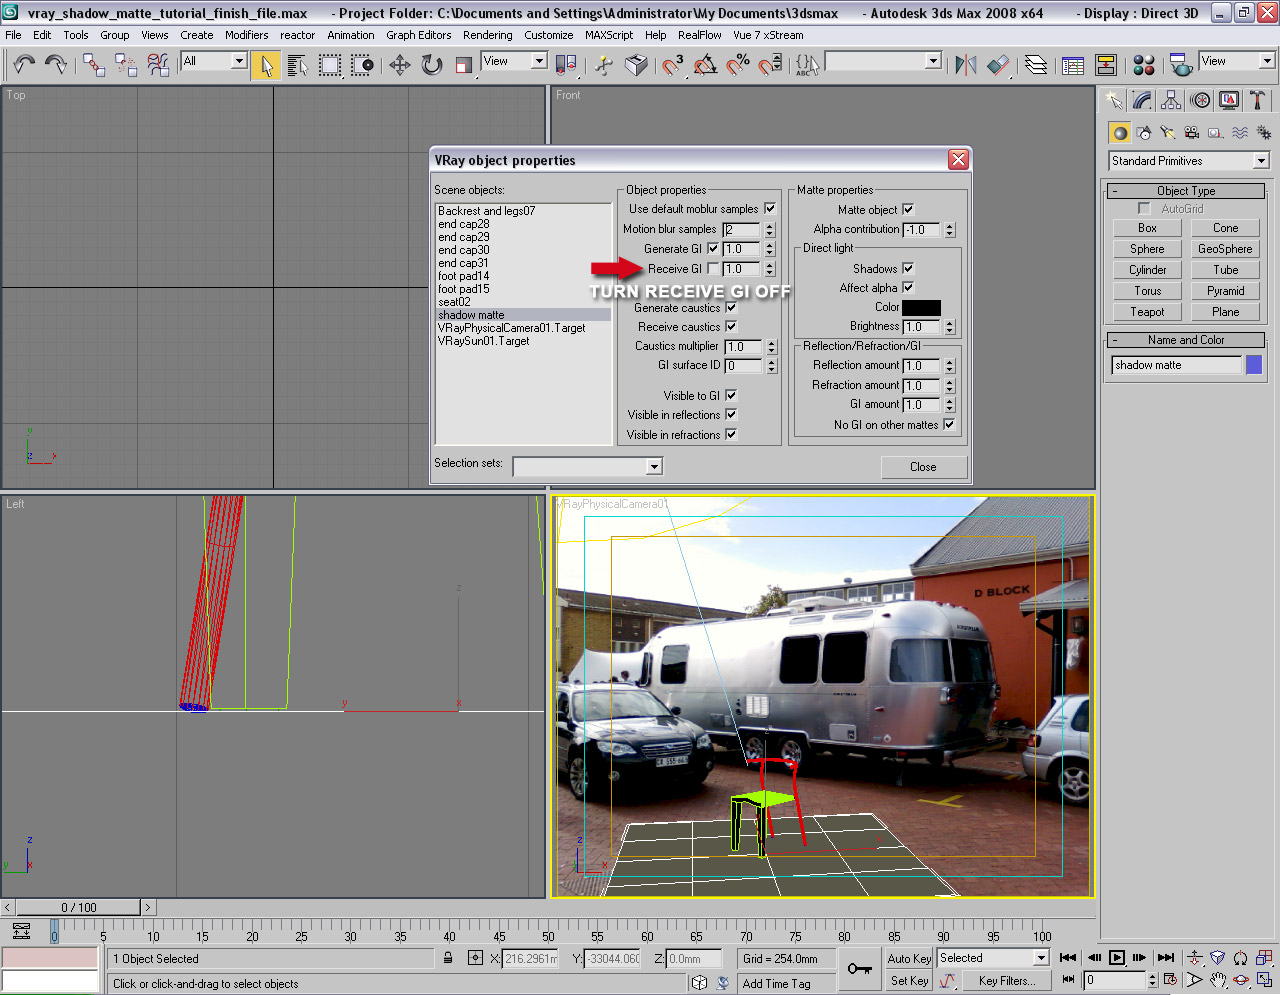The width and height of the screenshot is (1280, 995).
Task: Open the Customize menu
Action: pyautogui.click(x=549, y=35)
